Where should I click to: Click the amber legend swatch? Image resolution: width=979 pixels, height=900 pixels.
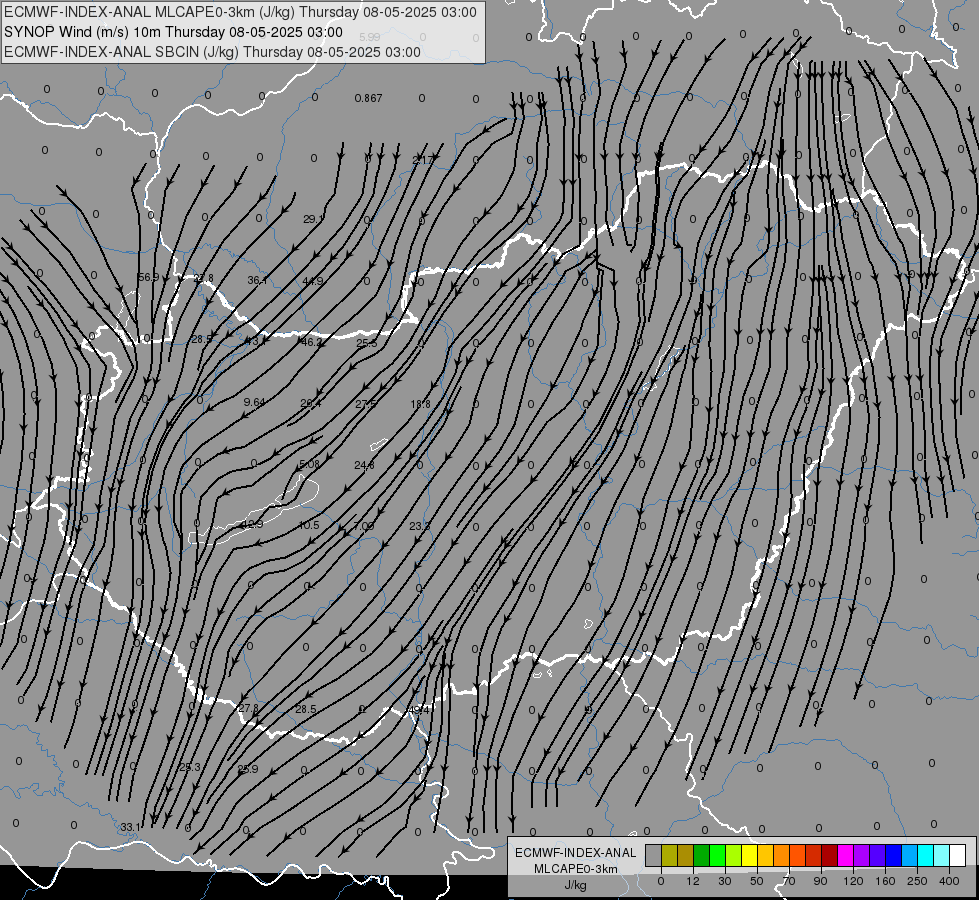[x=765, y=855]
